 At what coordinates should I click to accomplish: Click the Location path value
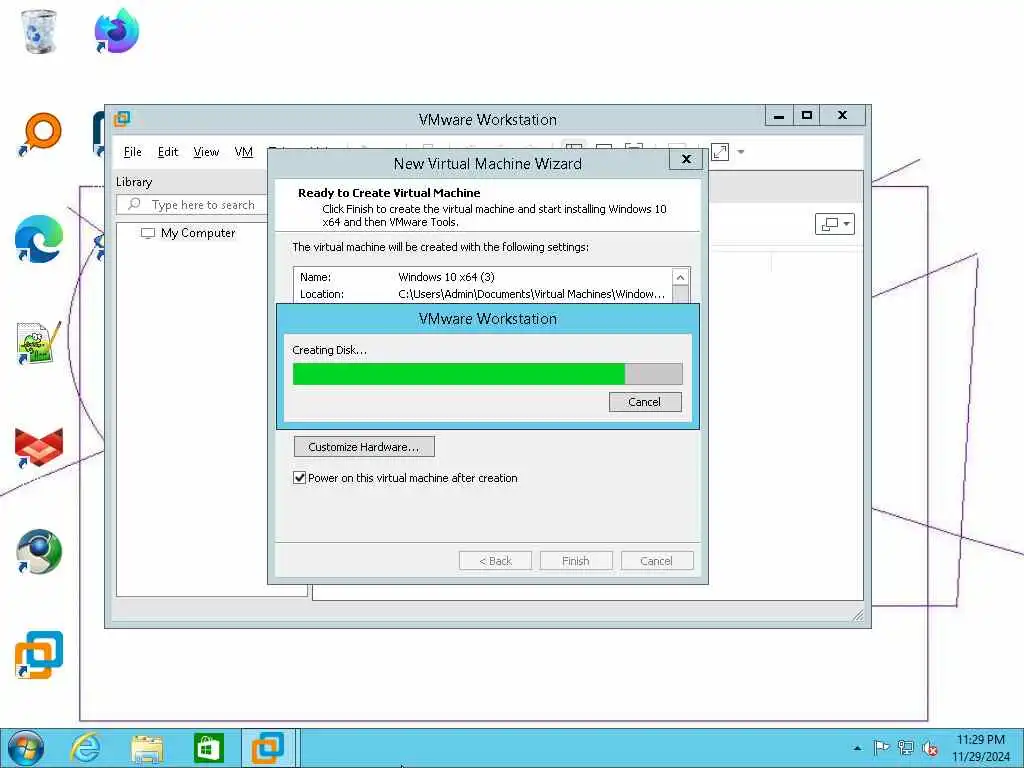pyautogui.click(x=532, y=294)
